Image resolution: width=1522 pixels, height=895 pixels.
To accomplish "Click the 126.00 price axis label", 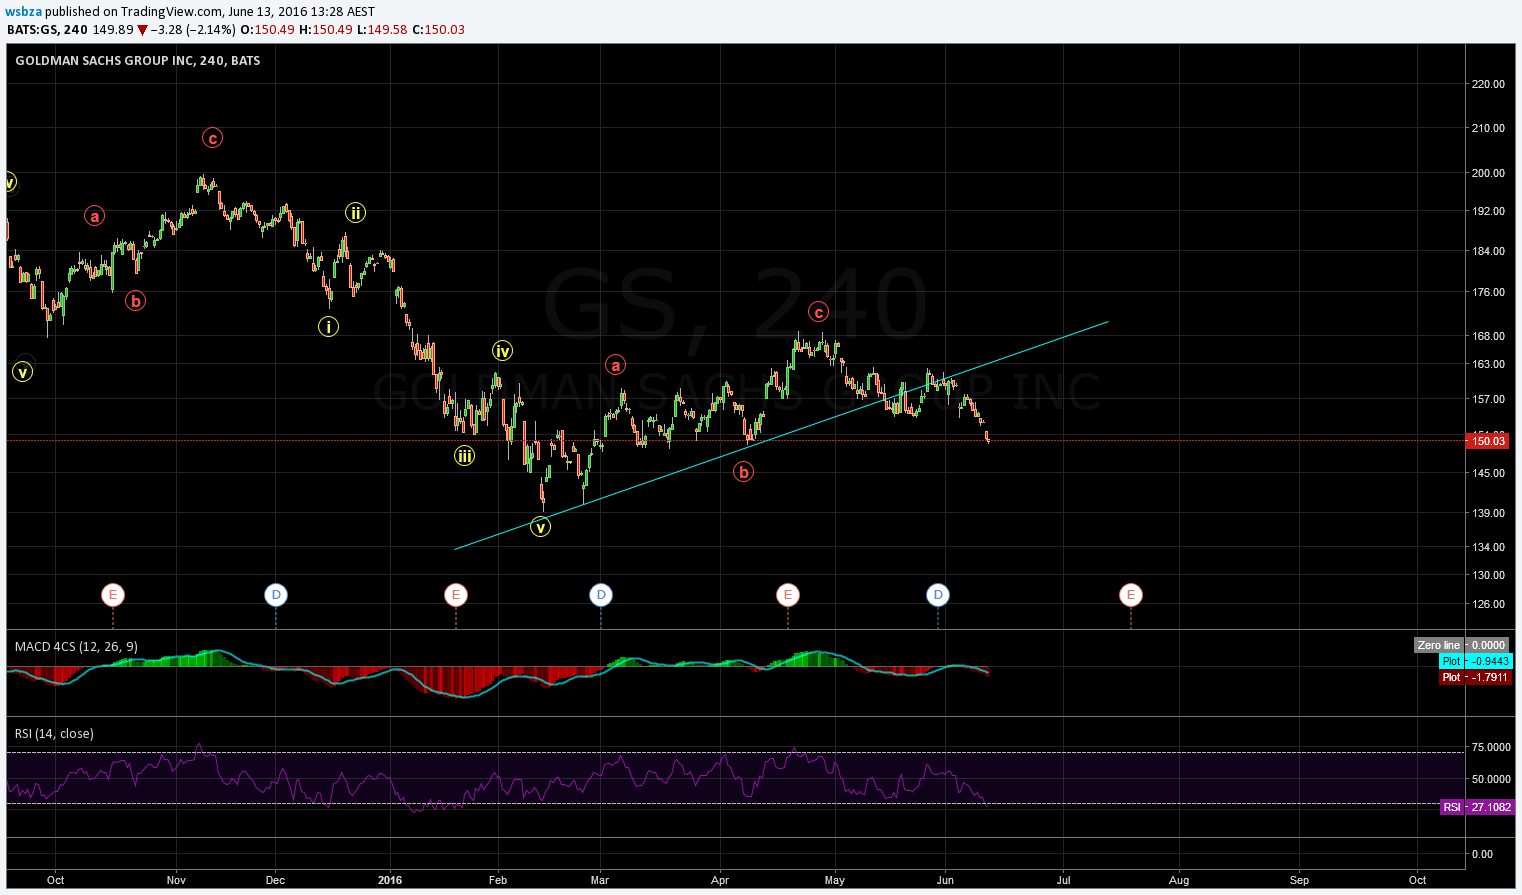I will [x=1488, y=604].
